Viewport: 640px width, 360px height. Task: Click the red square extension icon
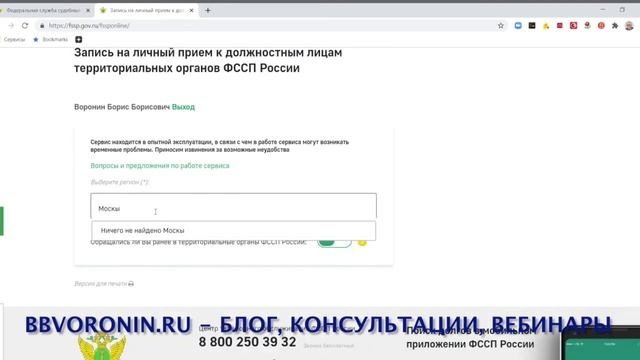(560, 25)
